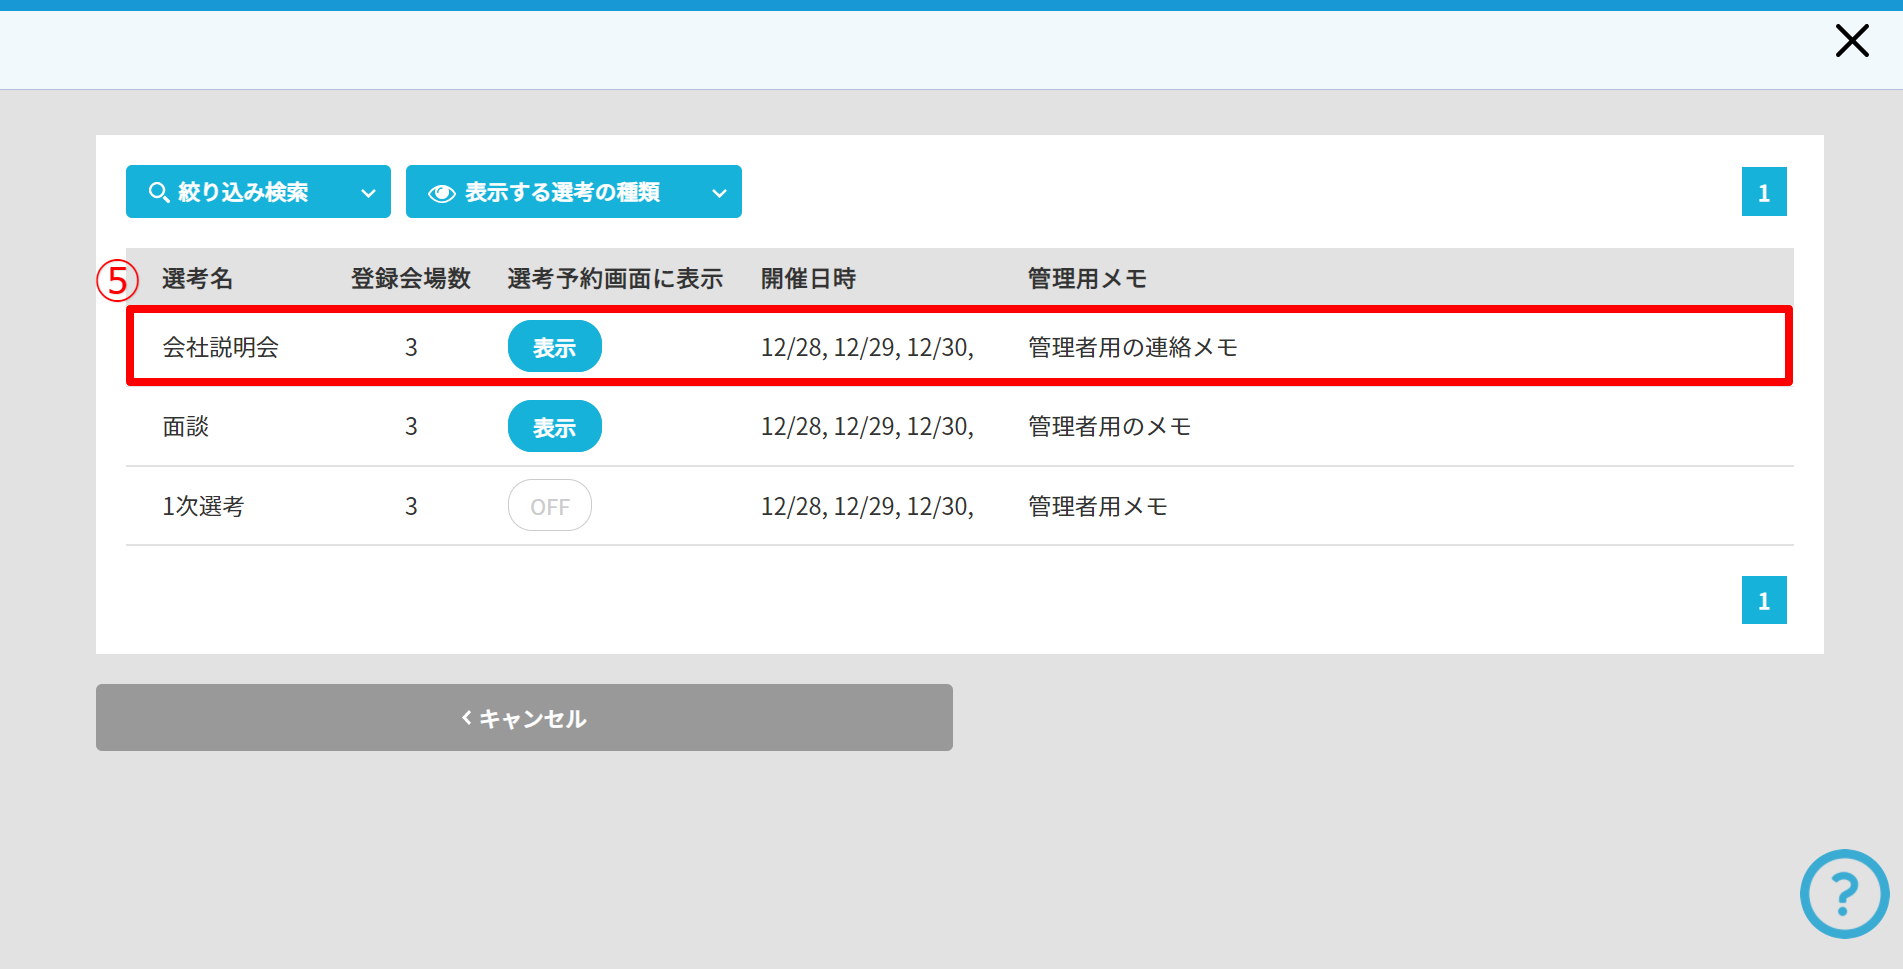Toggle 表示 switch for 面談
The image size is (1903, 969).
[554, 427]
